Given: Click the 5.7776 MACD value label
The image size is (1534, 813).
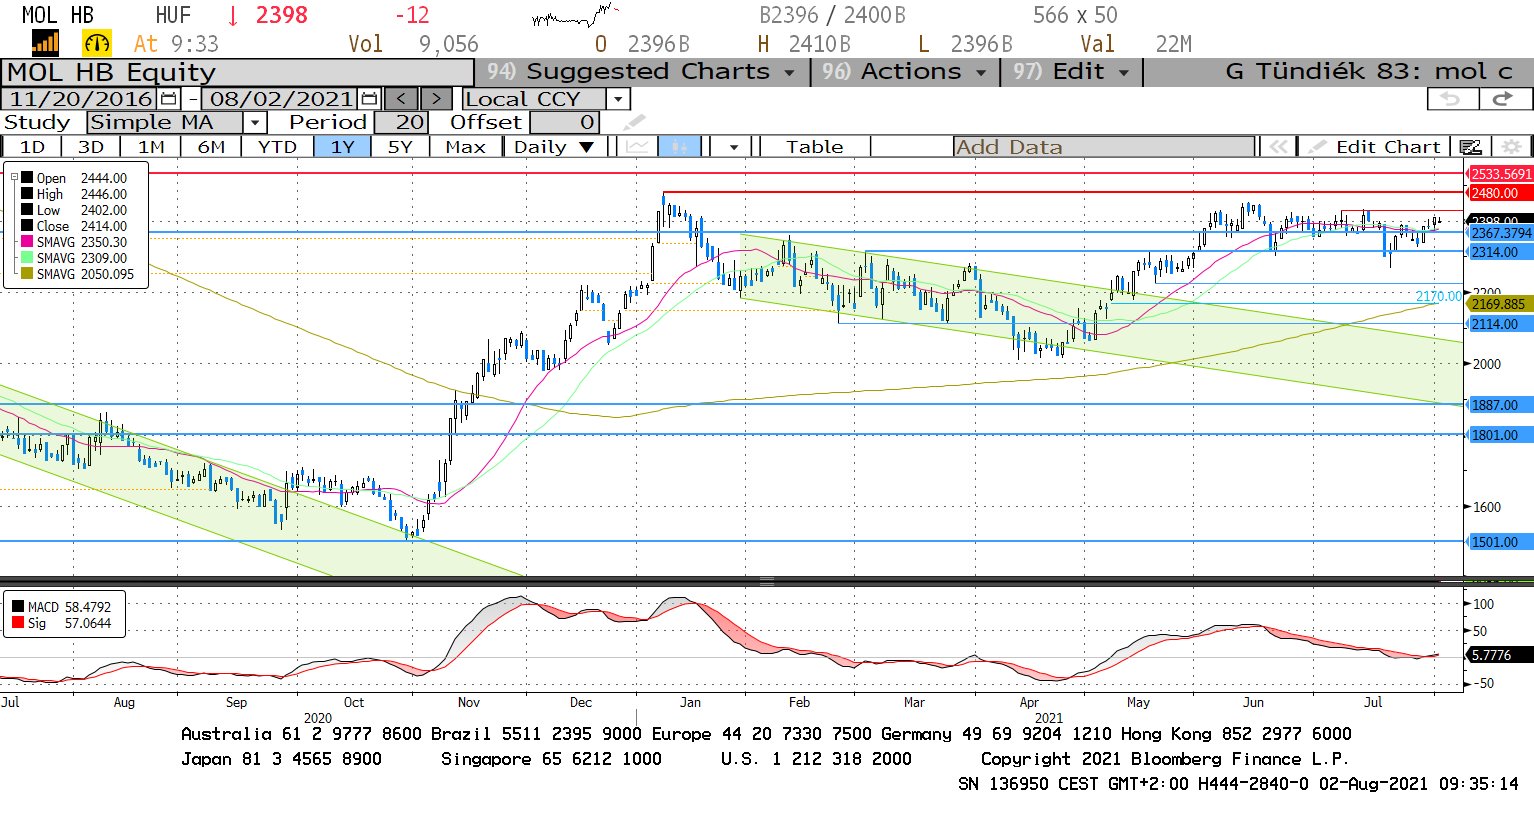Looking at the screenshot, I should (x=1498, y=655).
